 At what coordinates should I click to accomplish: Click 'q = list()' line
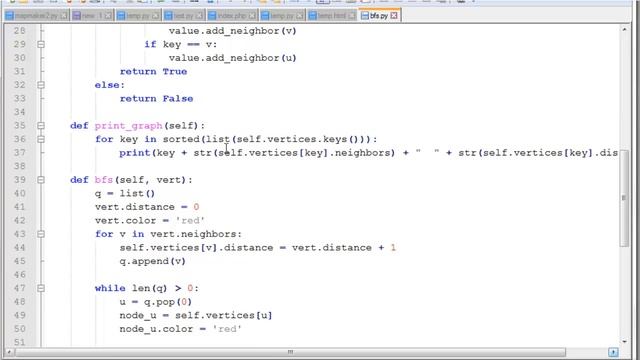point(125,193)
